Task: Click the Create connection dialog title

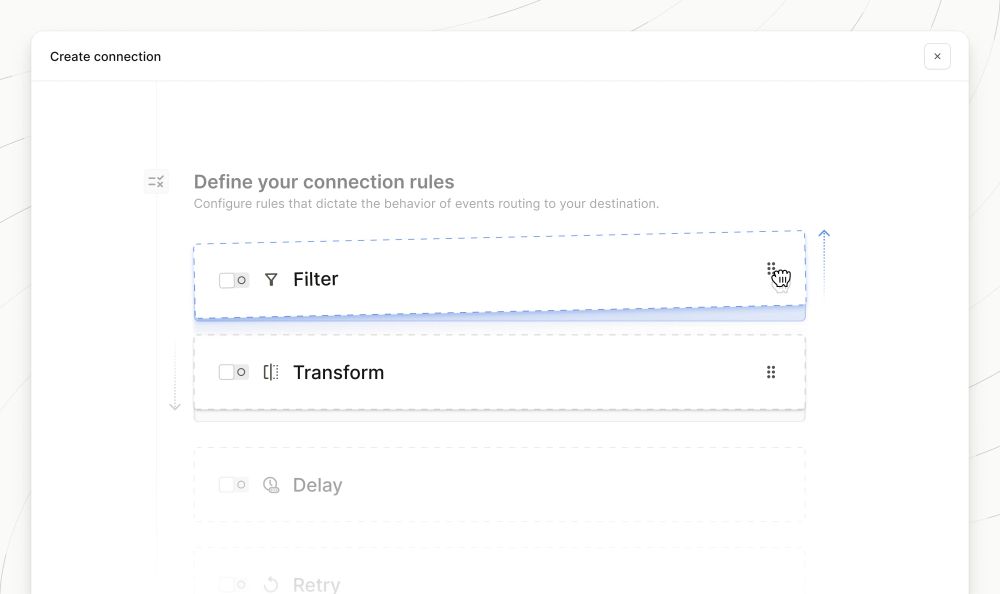Action: (x=105, y=57)
